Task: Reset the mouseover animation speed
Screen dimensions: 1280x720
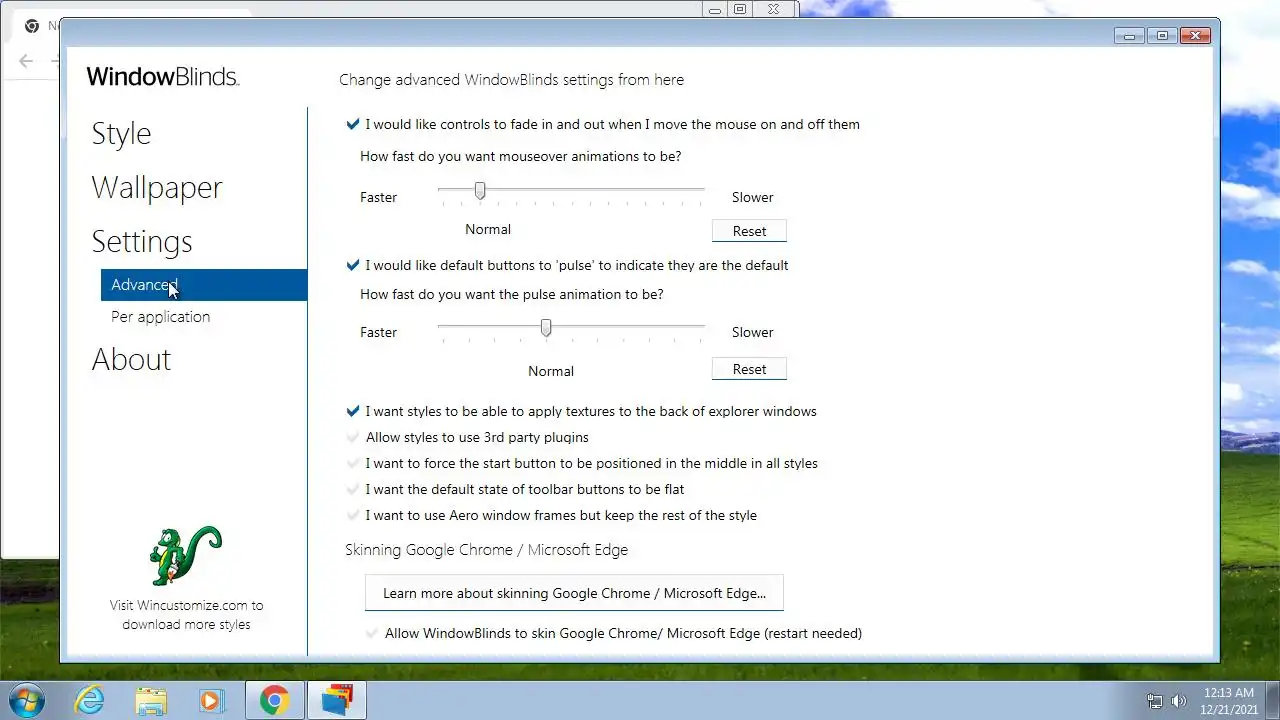Action: 749,231
